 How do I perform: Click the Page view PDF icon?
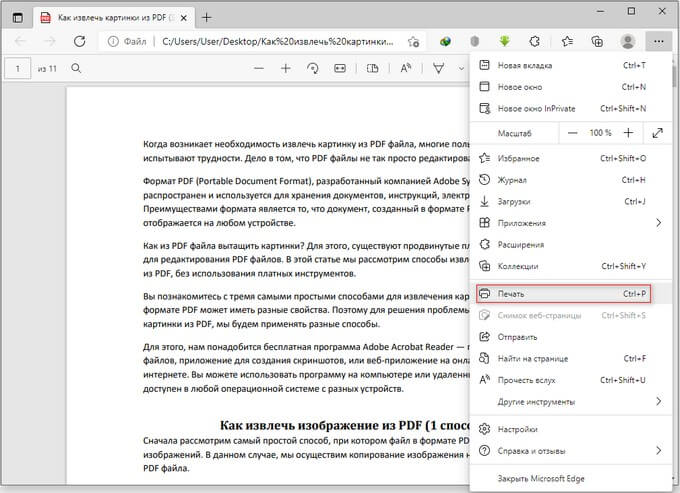tap(372, 69)
